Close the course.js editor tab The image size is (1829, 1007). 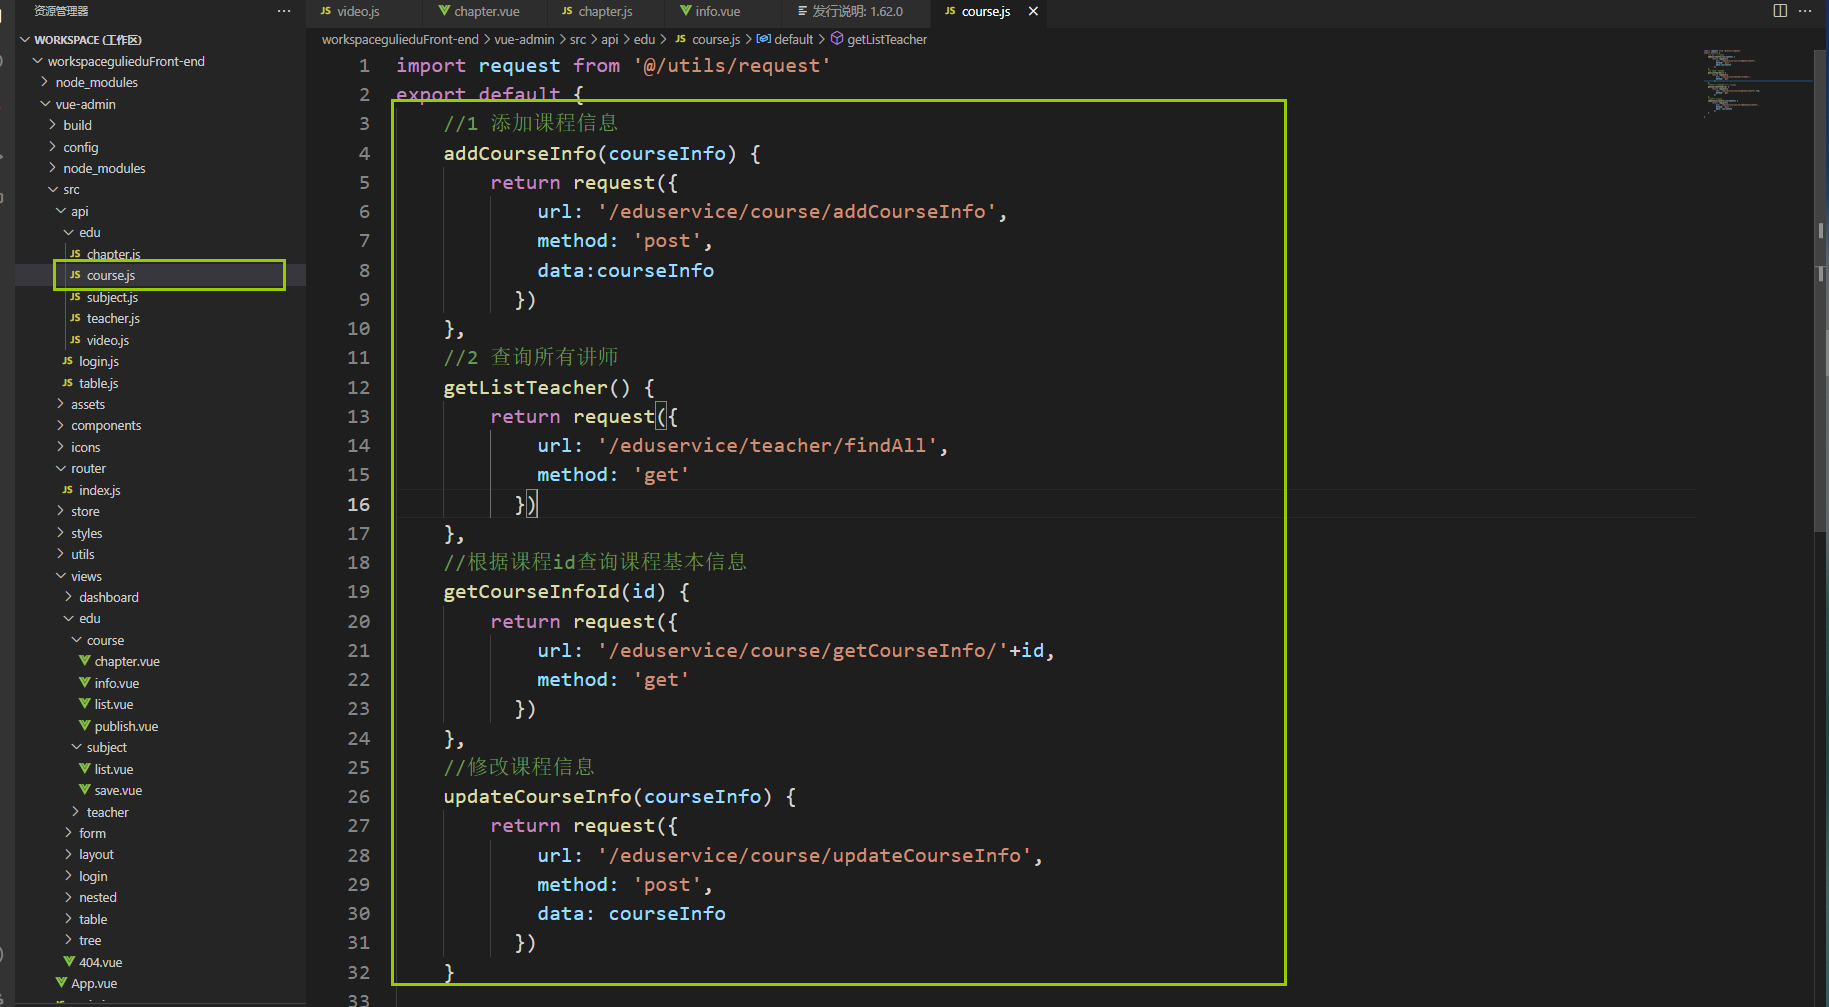pos(1033,11)
